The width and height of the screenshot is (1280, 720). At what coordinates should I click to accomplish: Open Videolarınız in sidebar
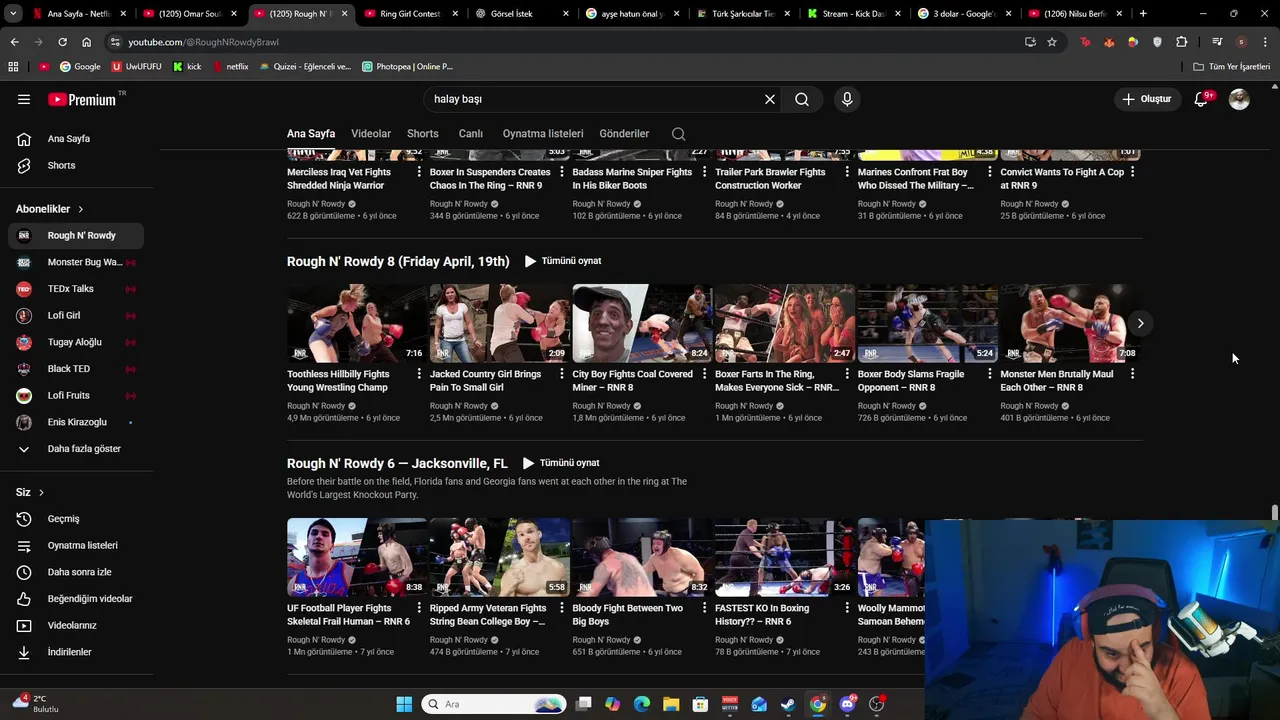tap(76, 625)
